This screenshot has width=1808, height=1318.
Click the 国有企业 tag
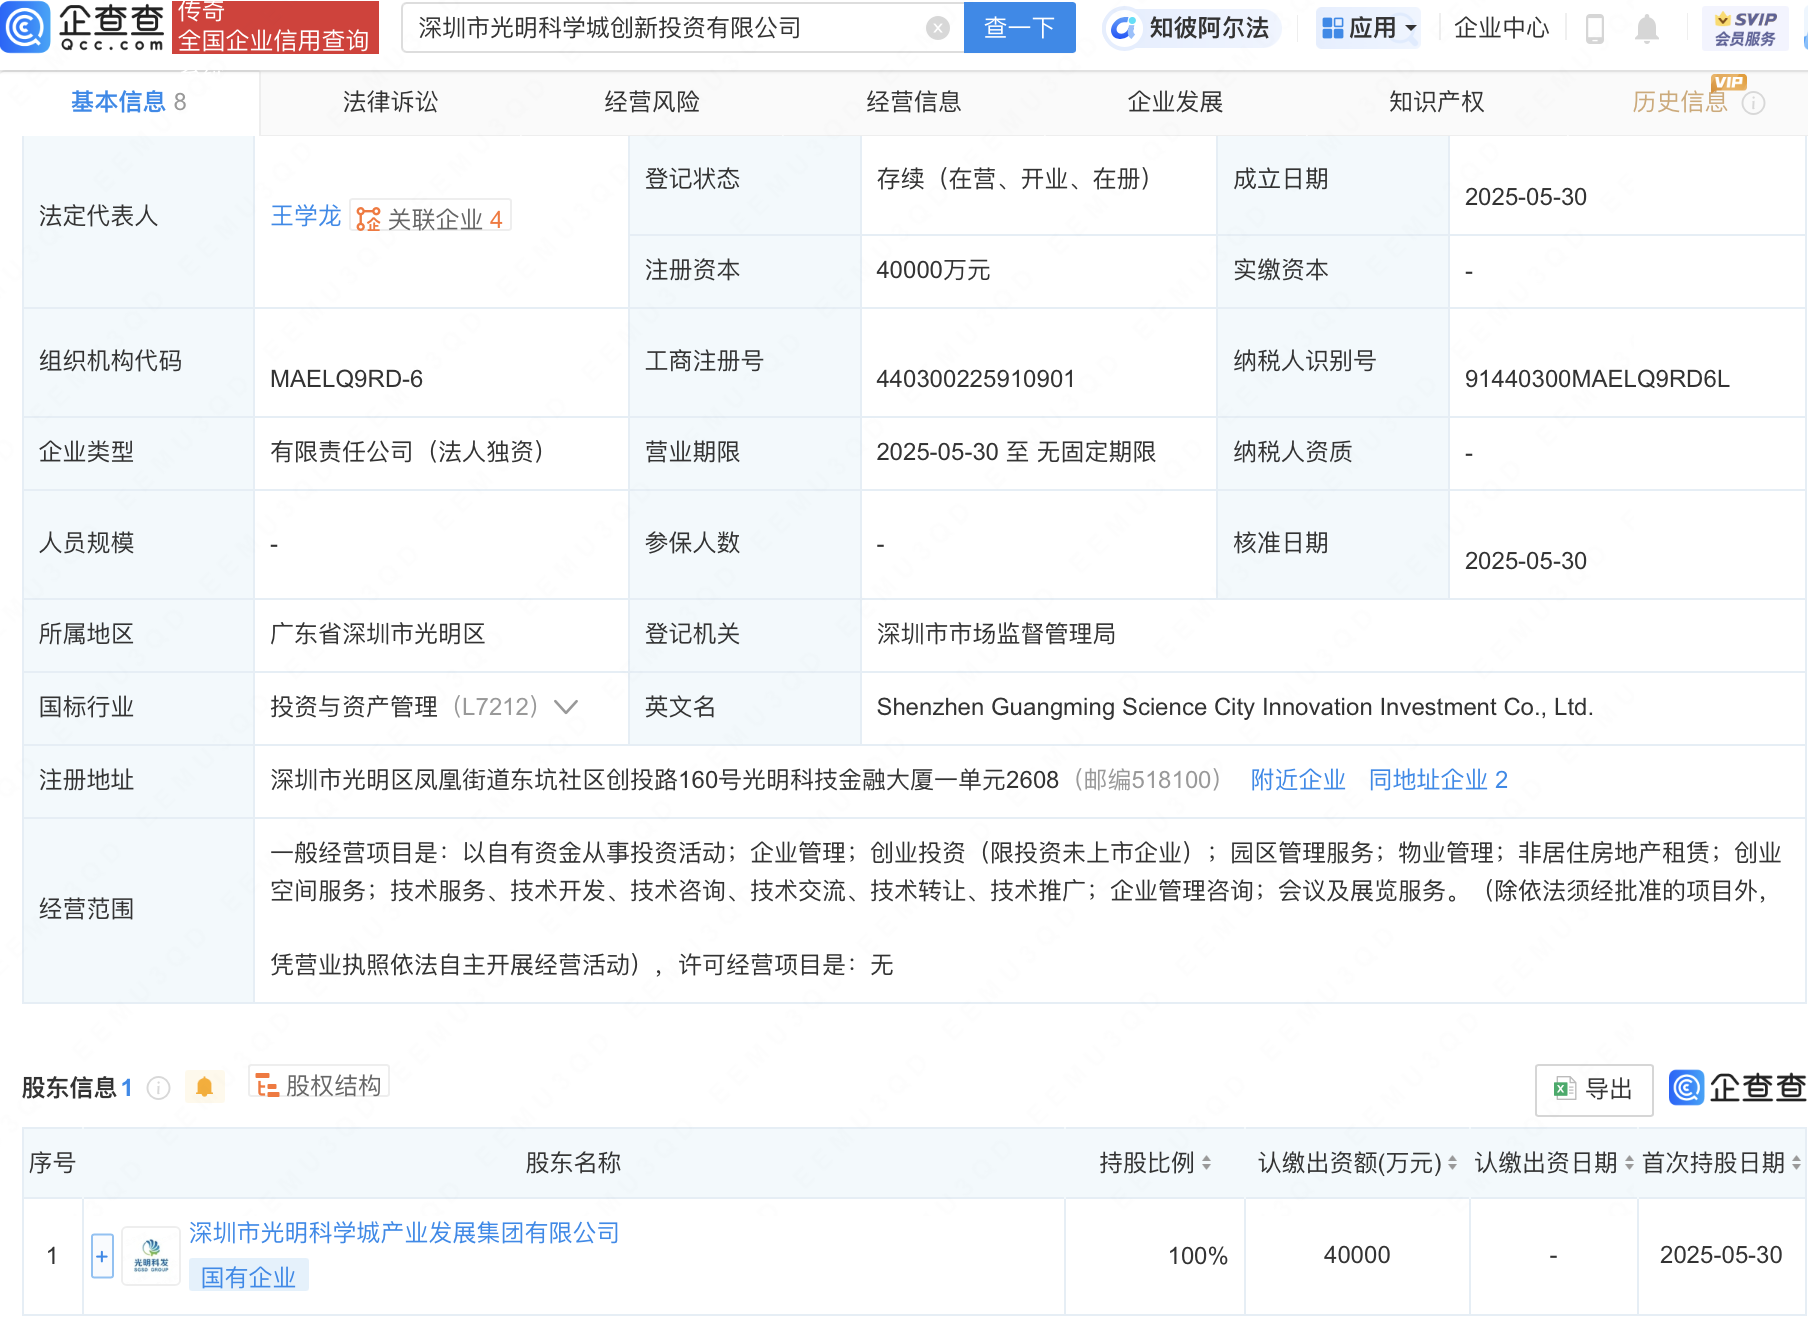point(248,1277)
